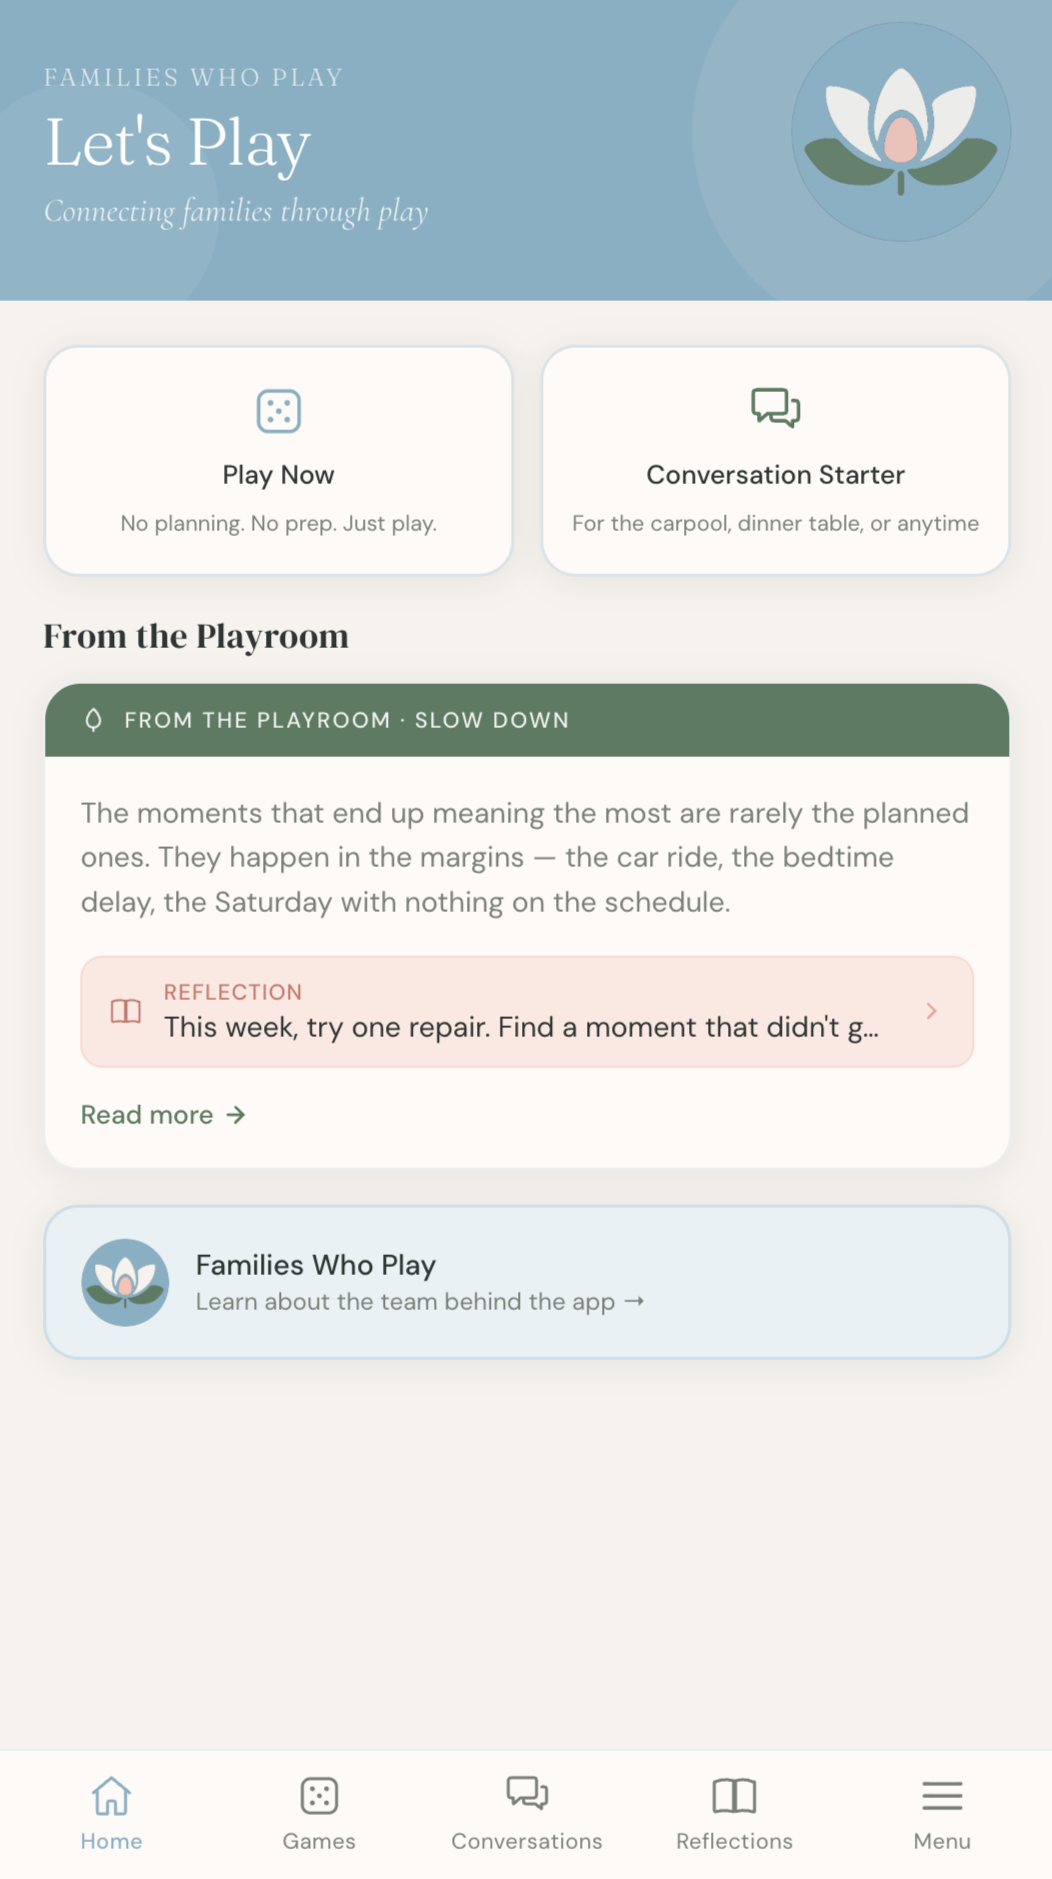This screenshot has width=1052, height=1879.
Task: Click the Let's Play header title
Action: click(x=178, y=143)
